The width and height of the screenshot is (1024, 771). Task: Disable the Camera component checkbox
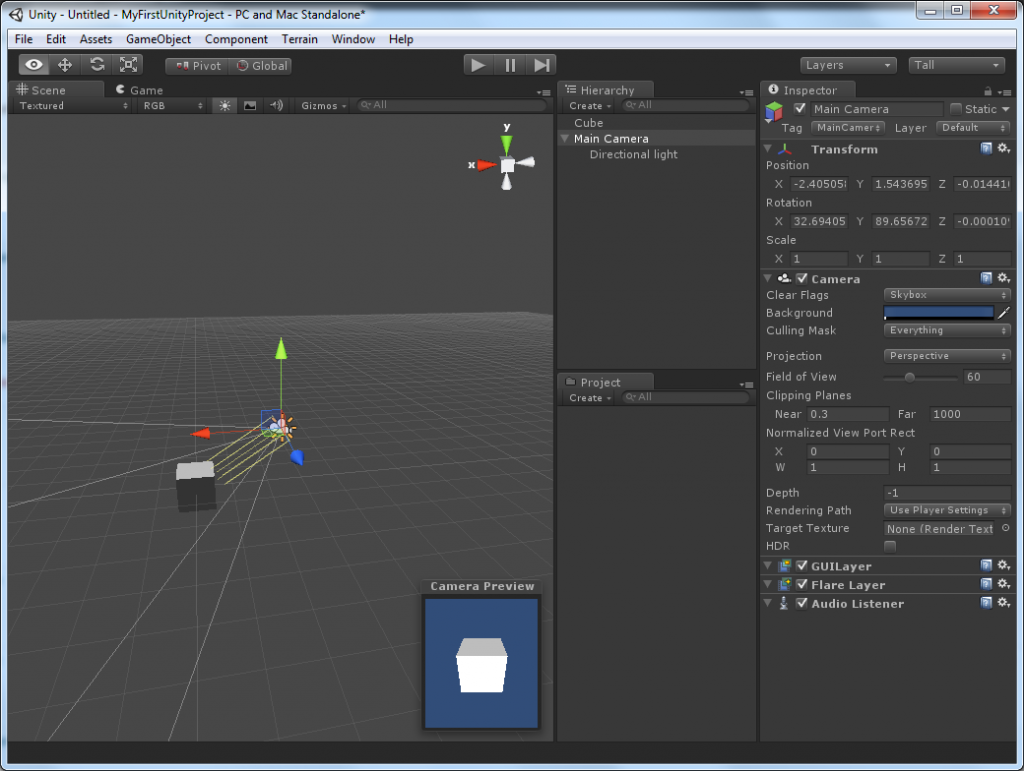coord(802,279)
